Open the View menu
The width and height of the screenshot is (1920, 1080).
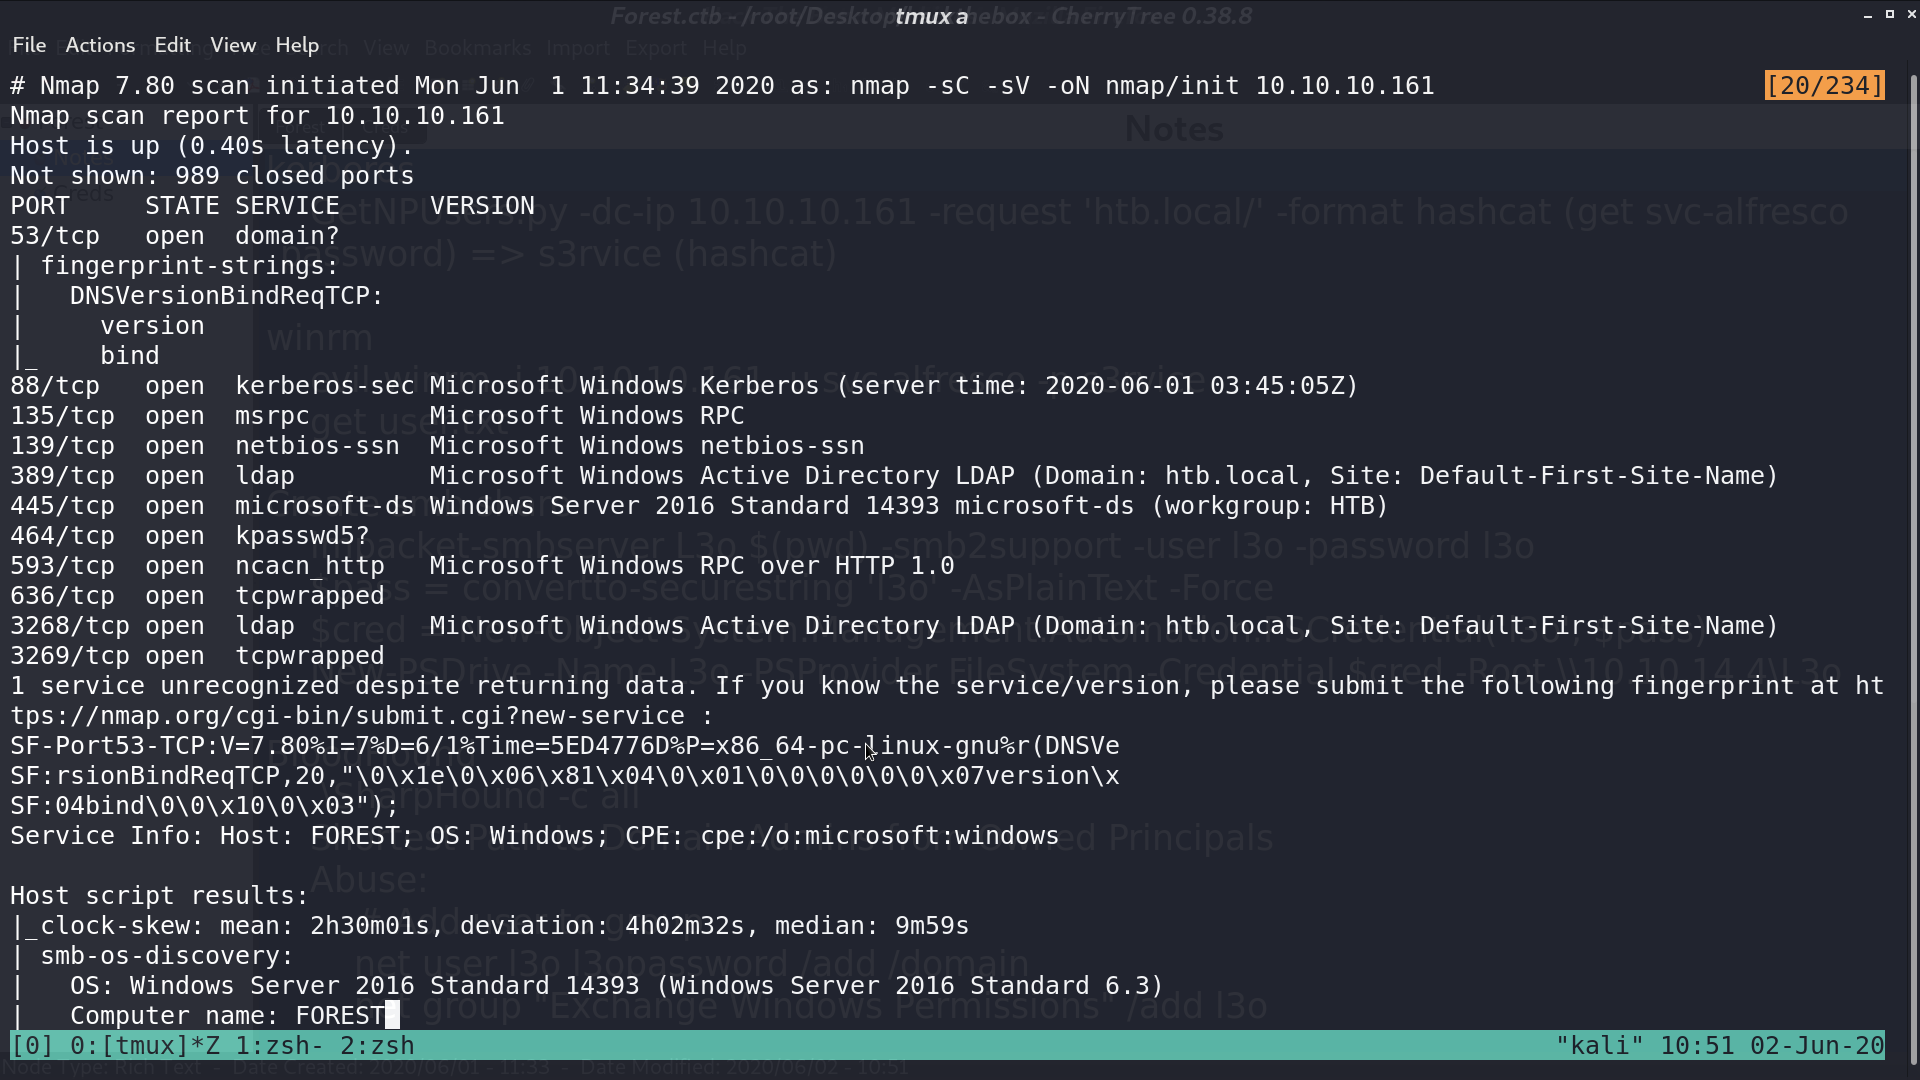point(233,45)
